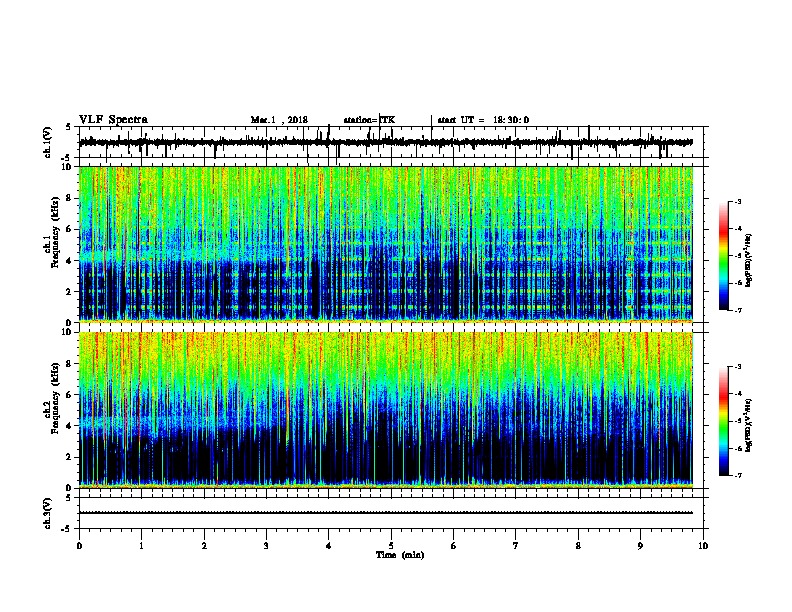Click the ch.1 voltage waveform trace panel

point(390,142)
